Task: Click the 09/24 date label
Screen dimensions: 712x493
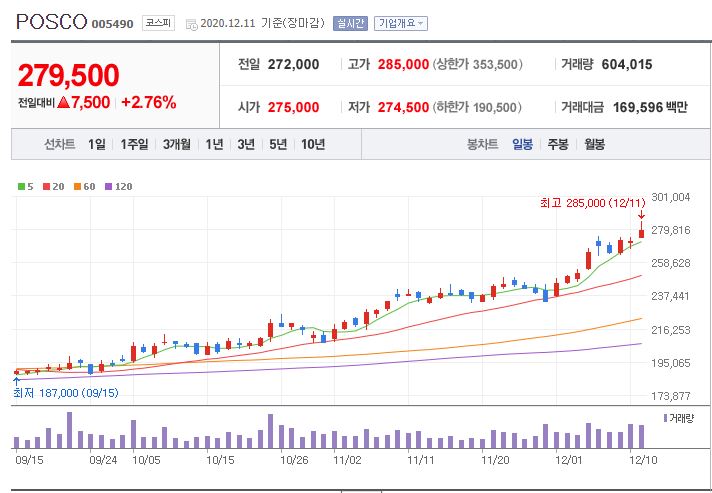Action: 103,460
